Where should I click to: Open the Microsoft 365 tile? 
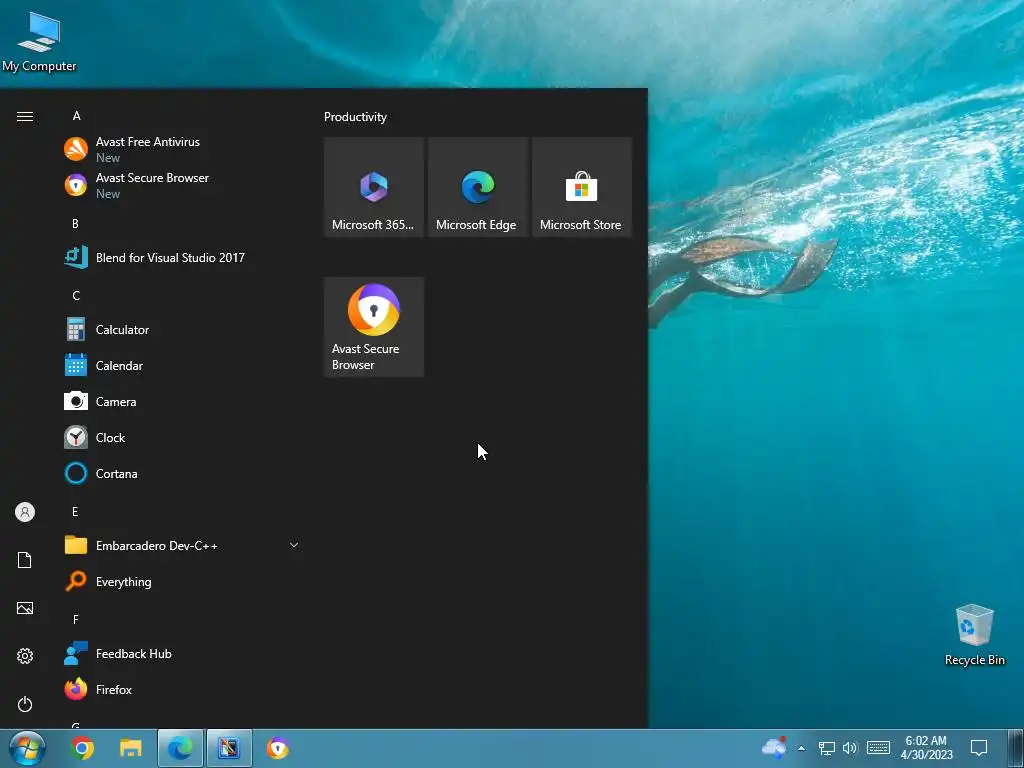click(x=374, y=187)
